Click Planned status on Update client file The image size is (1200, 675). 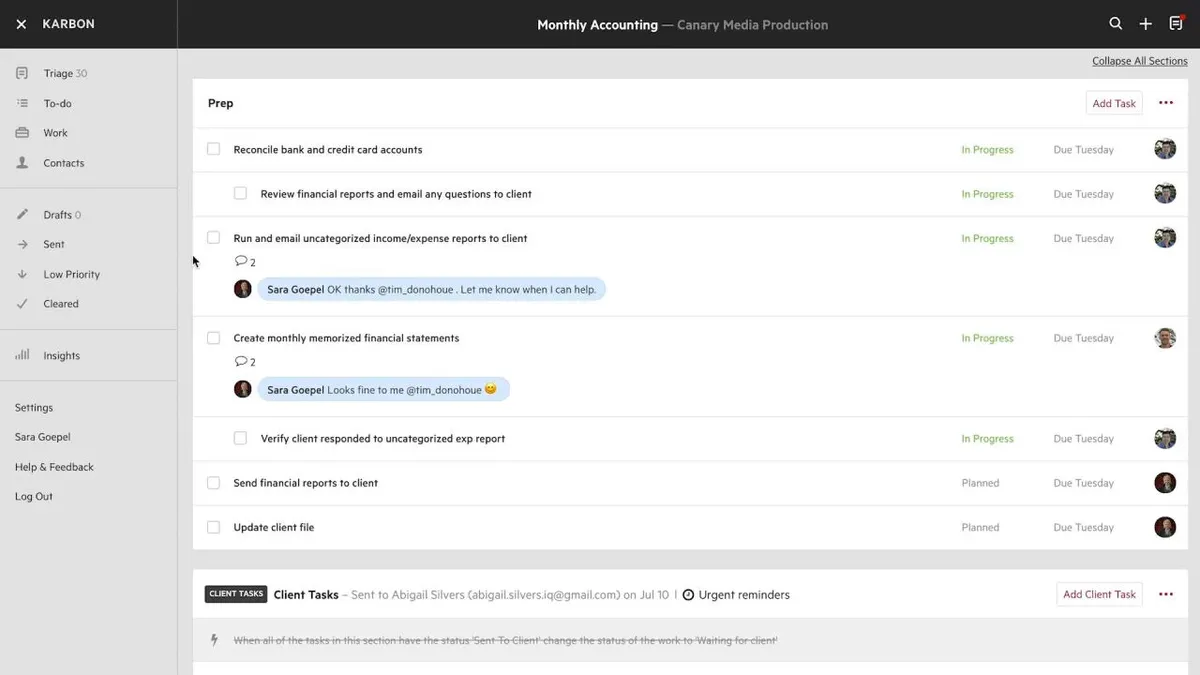click(980, 527)
